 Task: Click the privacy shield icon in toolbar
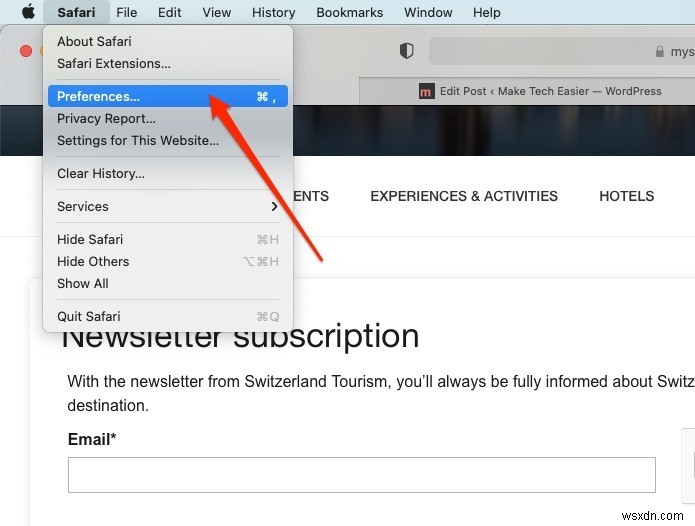click(x=406, y=51)
